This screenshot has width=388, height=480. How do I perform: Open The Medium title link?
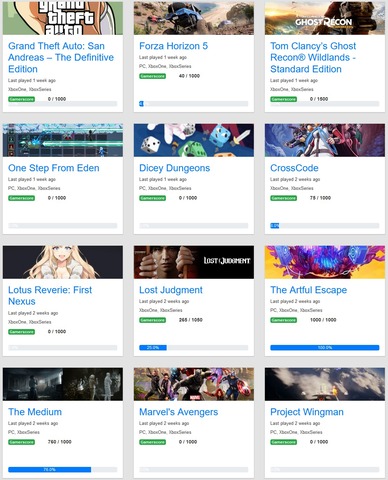click(x=35, y=412)
